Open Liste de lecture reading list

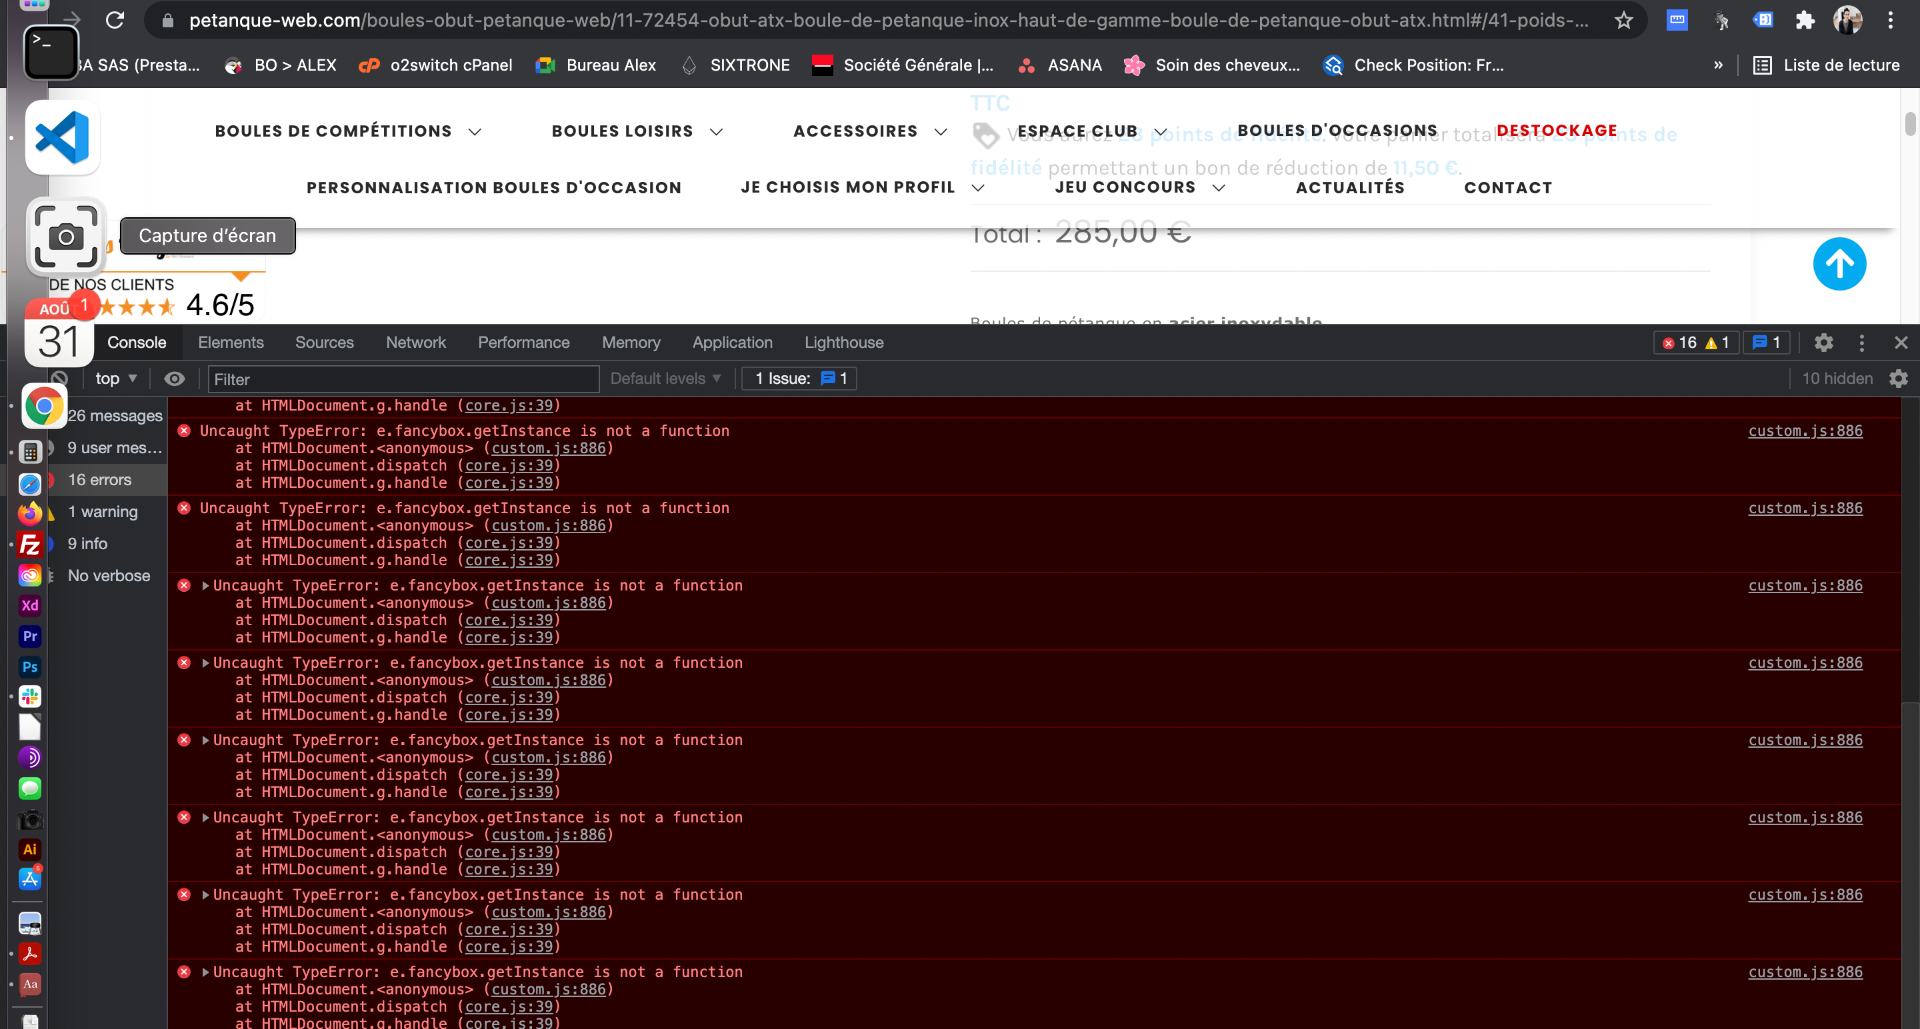1826,65
